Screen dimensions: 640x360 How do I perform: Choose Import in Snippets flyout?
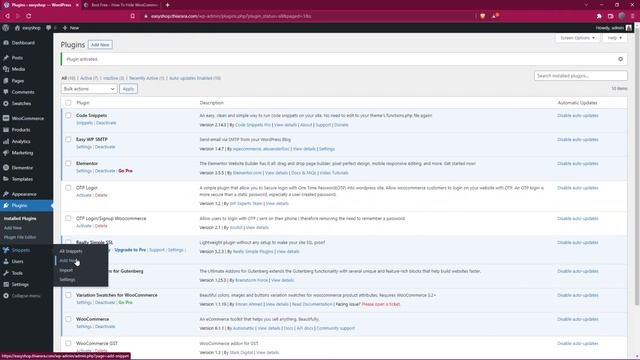(x=66, y=270)
